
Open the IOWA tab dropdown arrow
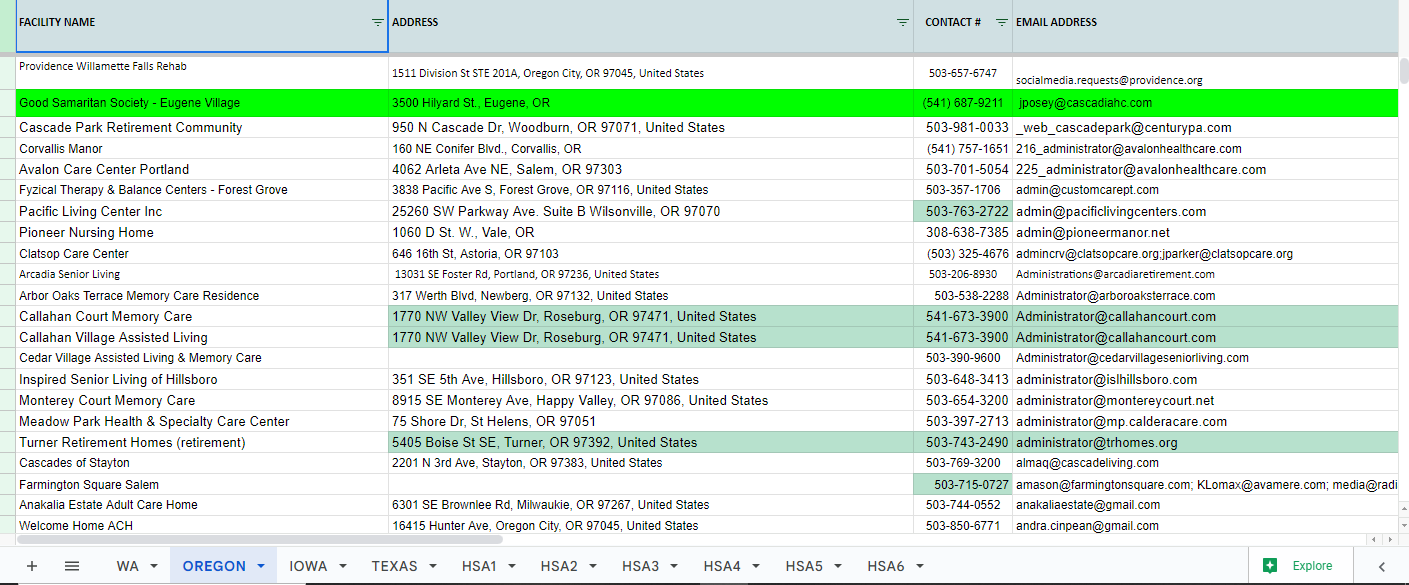point(343,566)
